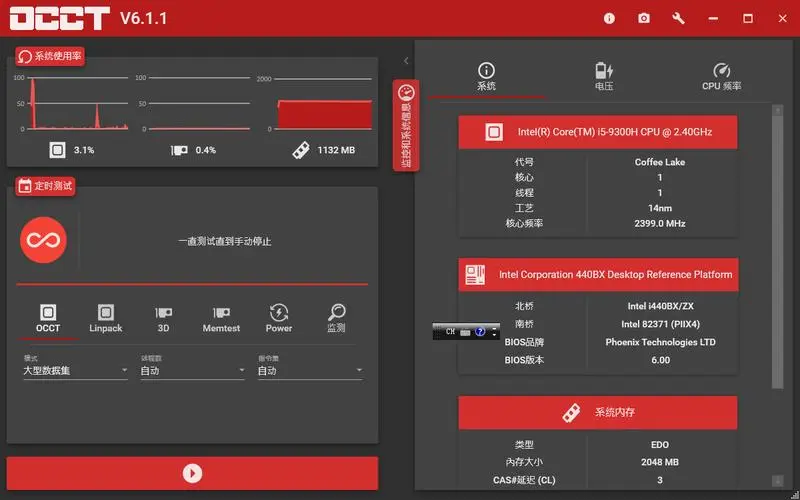
Task: Open the About info icon in title bar
Action: [609, 19]
